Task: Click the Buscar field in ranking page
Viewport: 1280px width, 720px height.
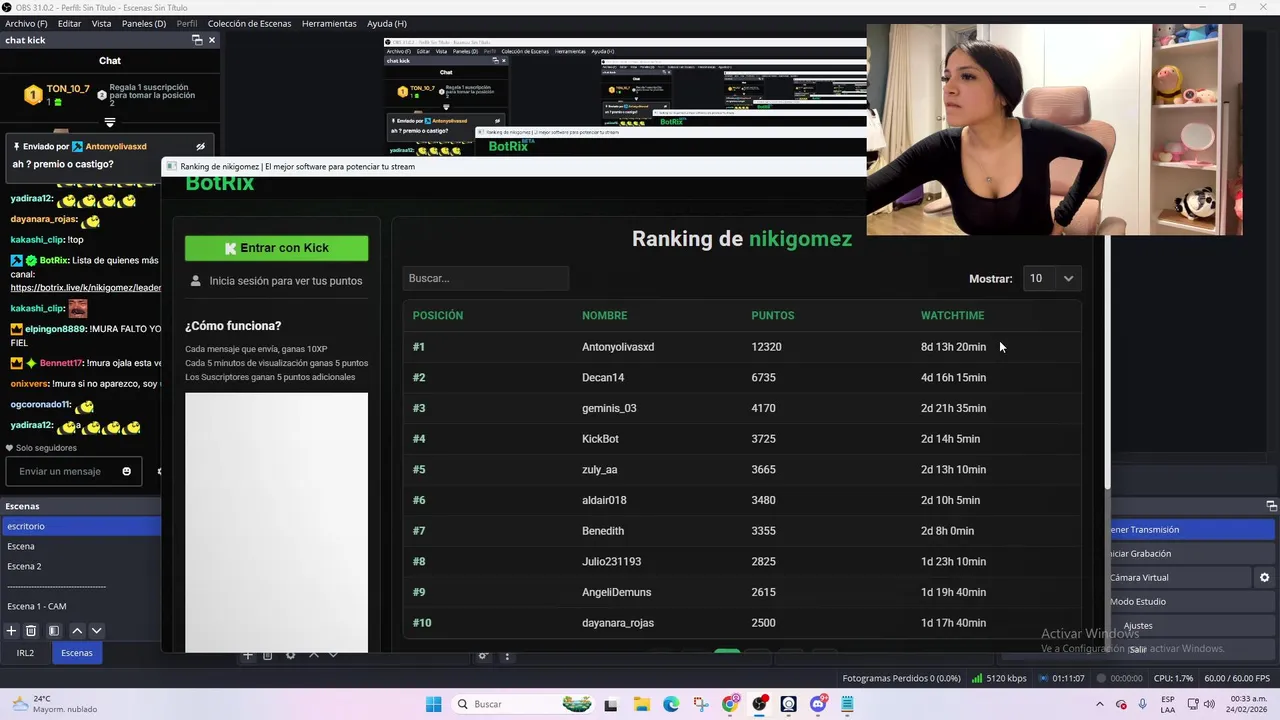Action: pos(486,278)
